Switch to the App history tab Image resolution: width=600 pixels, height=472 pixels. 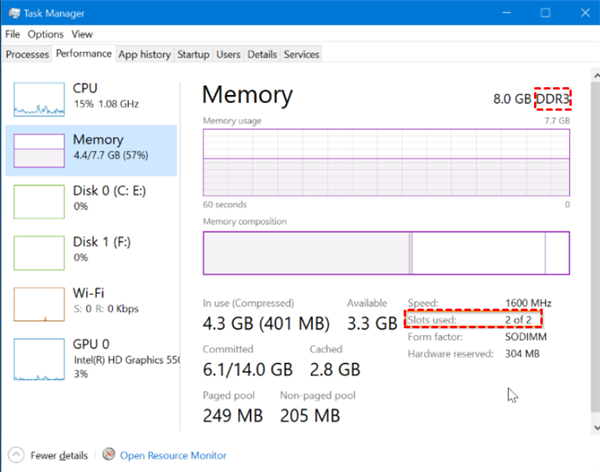point(145,54)
